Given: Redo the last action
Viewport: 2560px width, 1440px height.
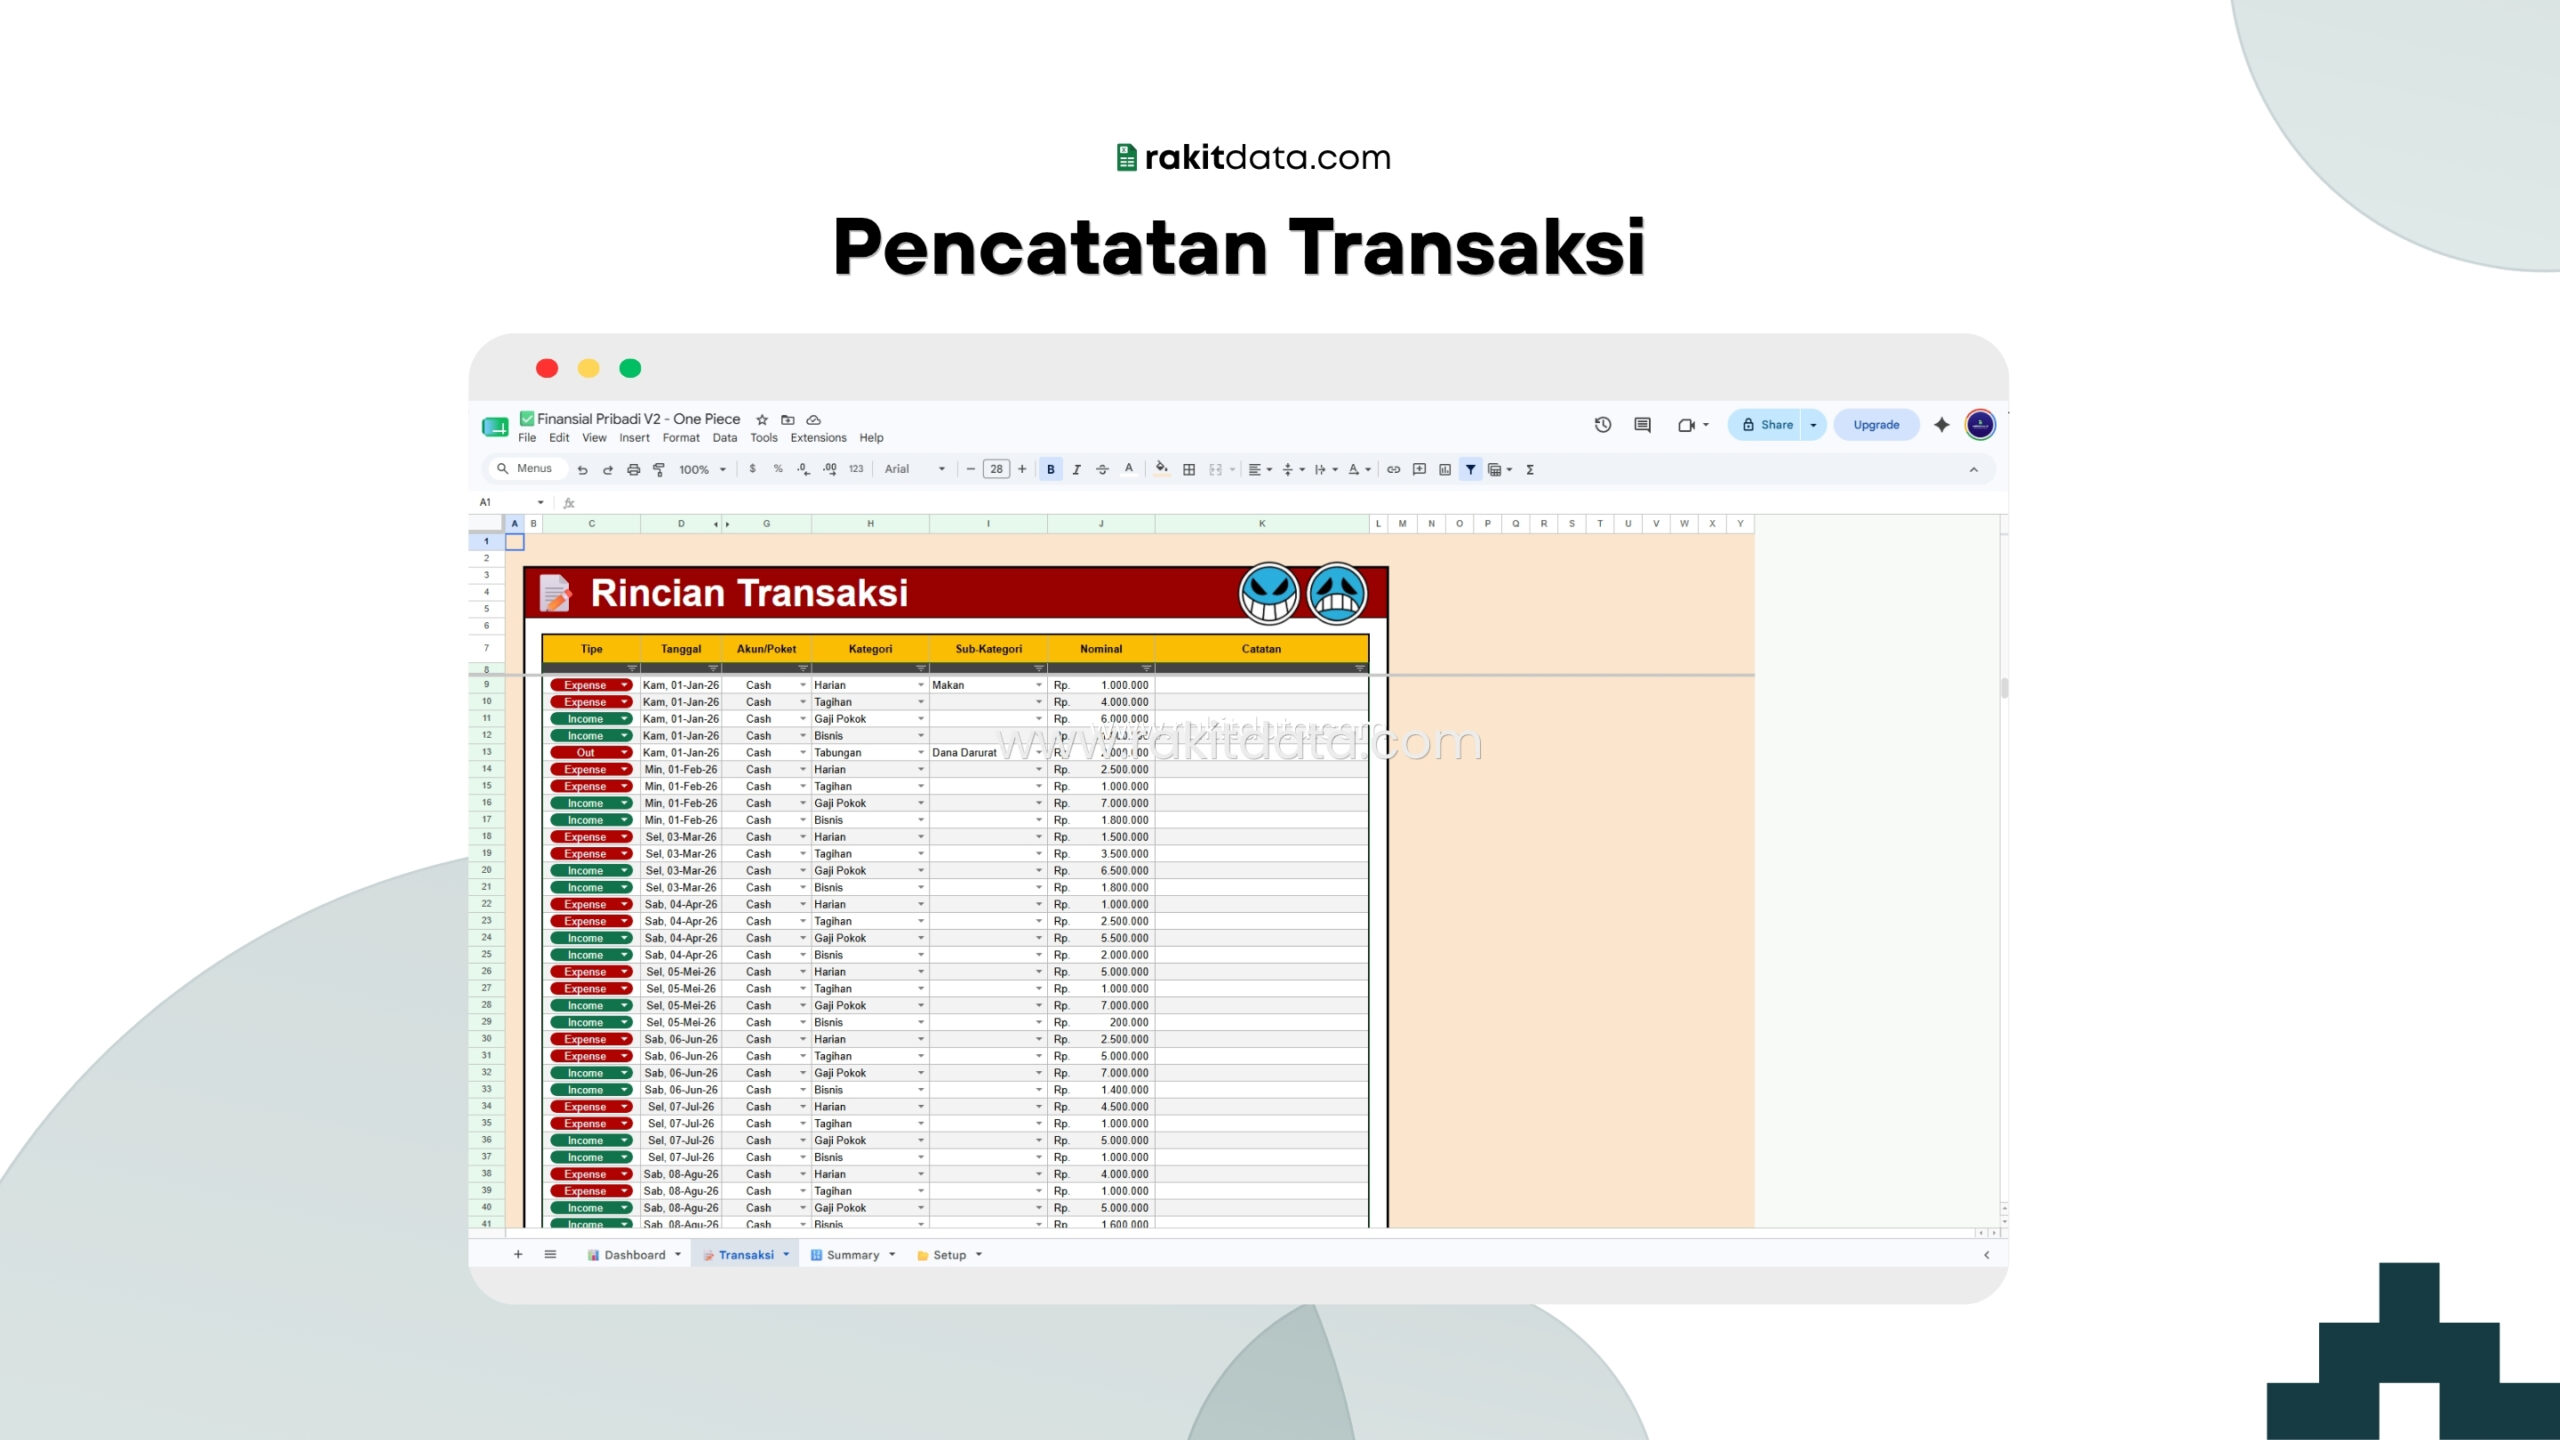Looking at the screenshot, I should [x=607, y=469].
